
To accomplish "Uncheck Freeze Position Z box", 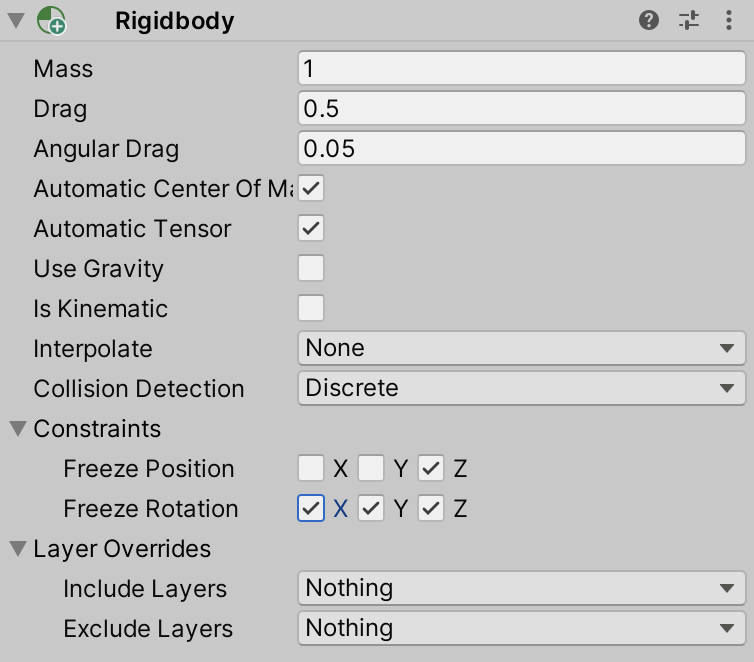I will pos(431,468).
